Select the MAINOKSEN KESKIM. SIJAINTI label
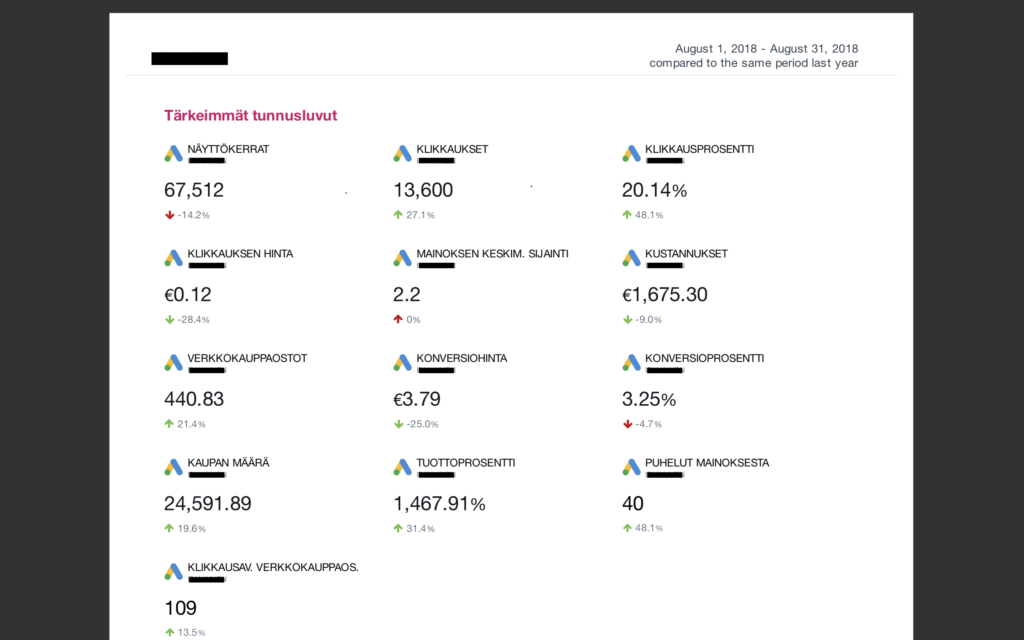 click(492, 253)
